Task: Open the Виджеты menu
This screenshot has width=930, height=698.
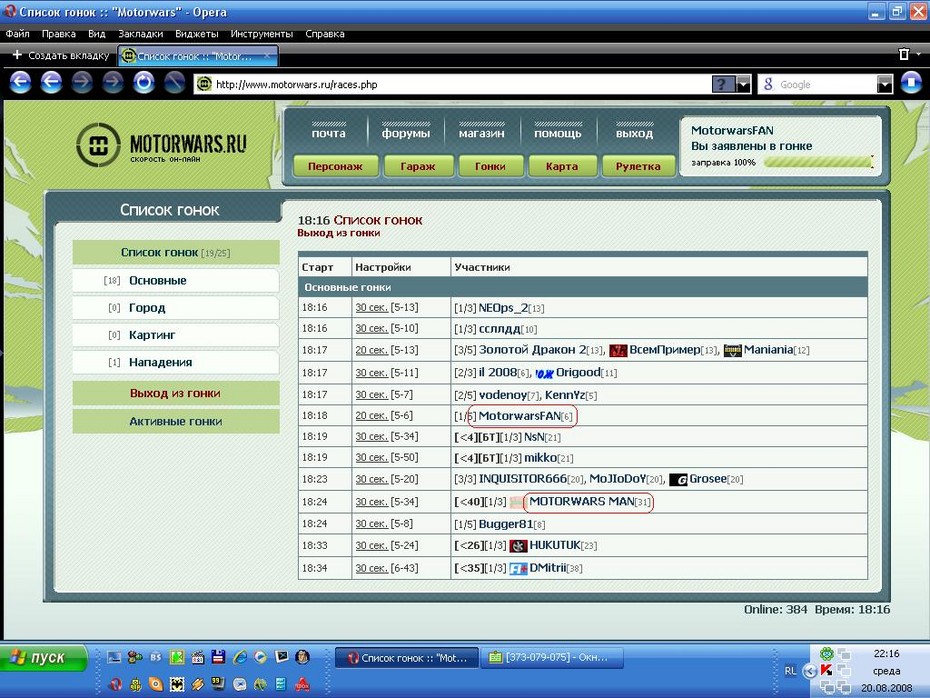Action: (196, 34)
